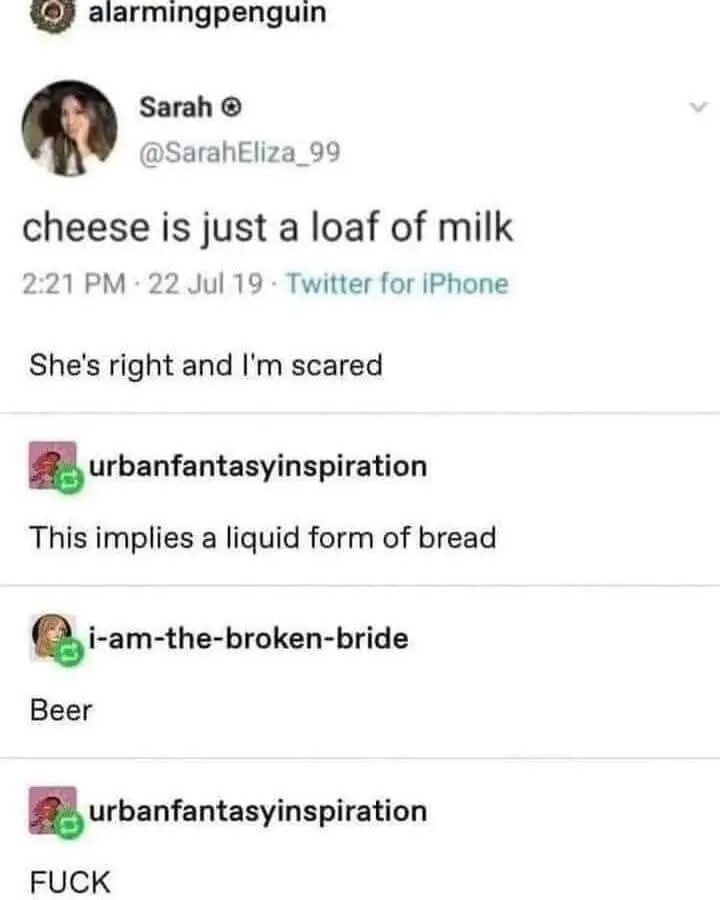Viewport: 720px width, 900px height.
Task: Open the @SarahEliza_99 handle
Action: (x=240, y=152)
